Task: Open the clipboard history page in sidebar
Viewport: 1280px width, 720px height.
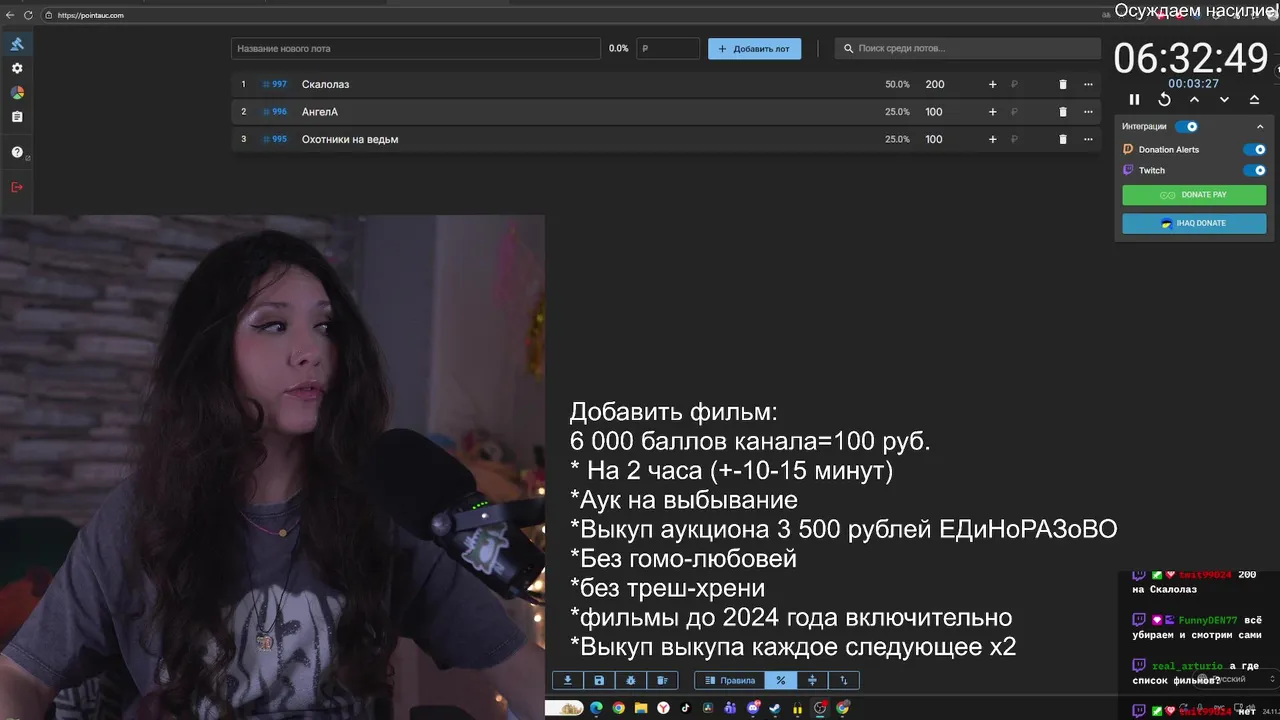Action: [17, 117]
